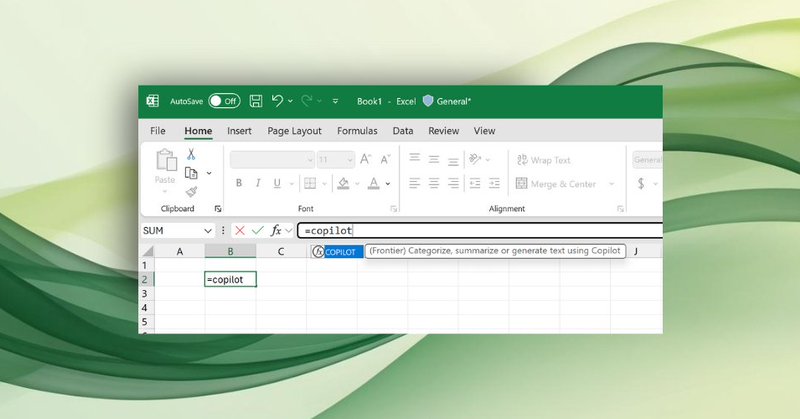800x419 pixels.
Task: Switch to the Formulas tab
Action: tap(357, 131)
